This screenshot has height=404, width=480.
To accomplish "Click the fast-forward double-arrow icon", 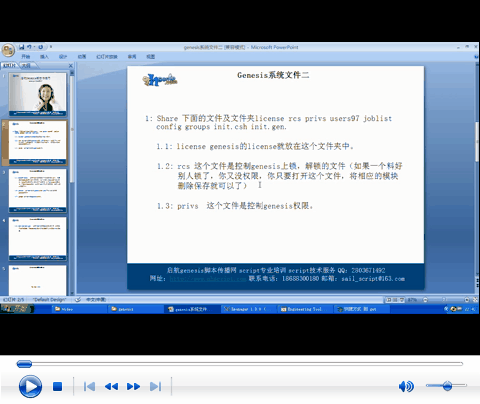I will click(x=133, y=387).
